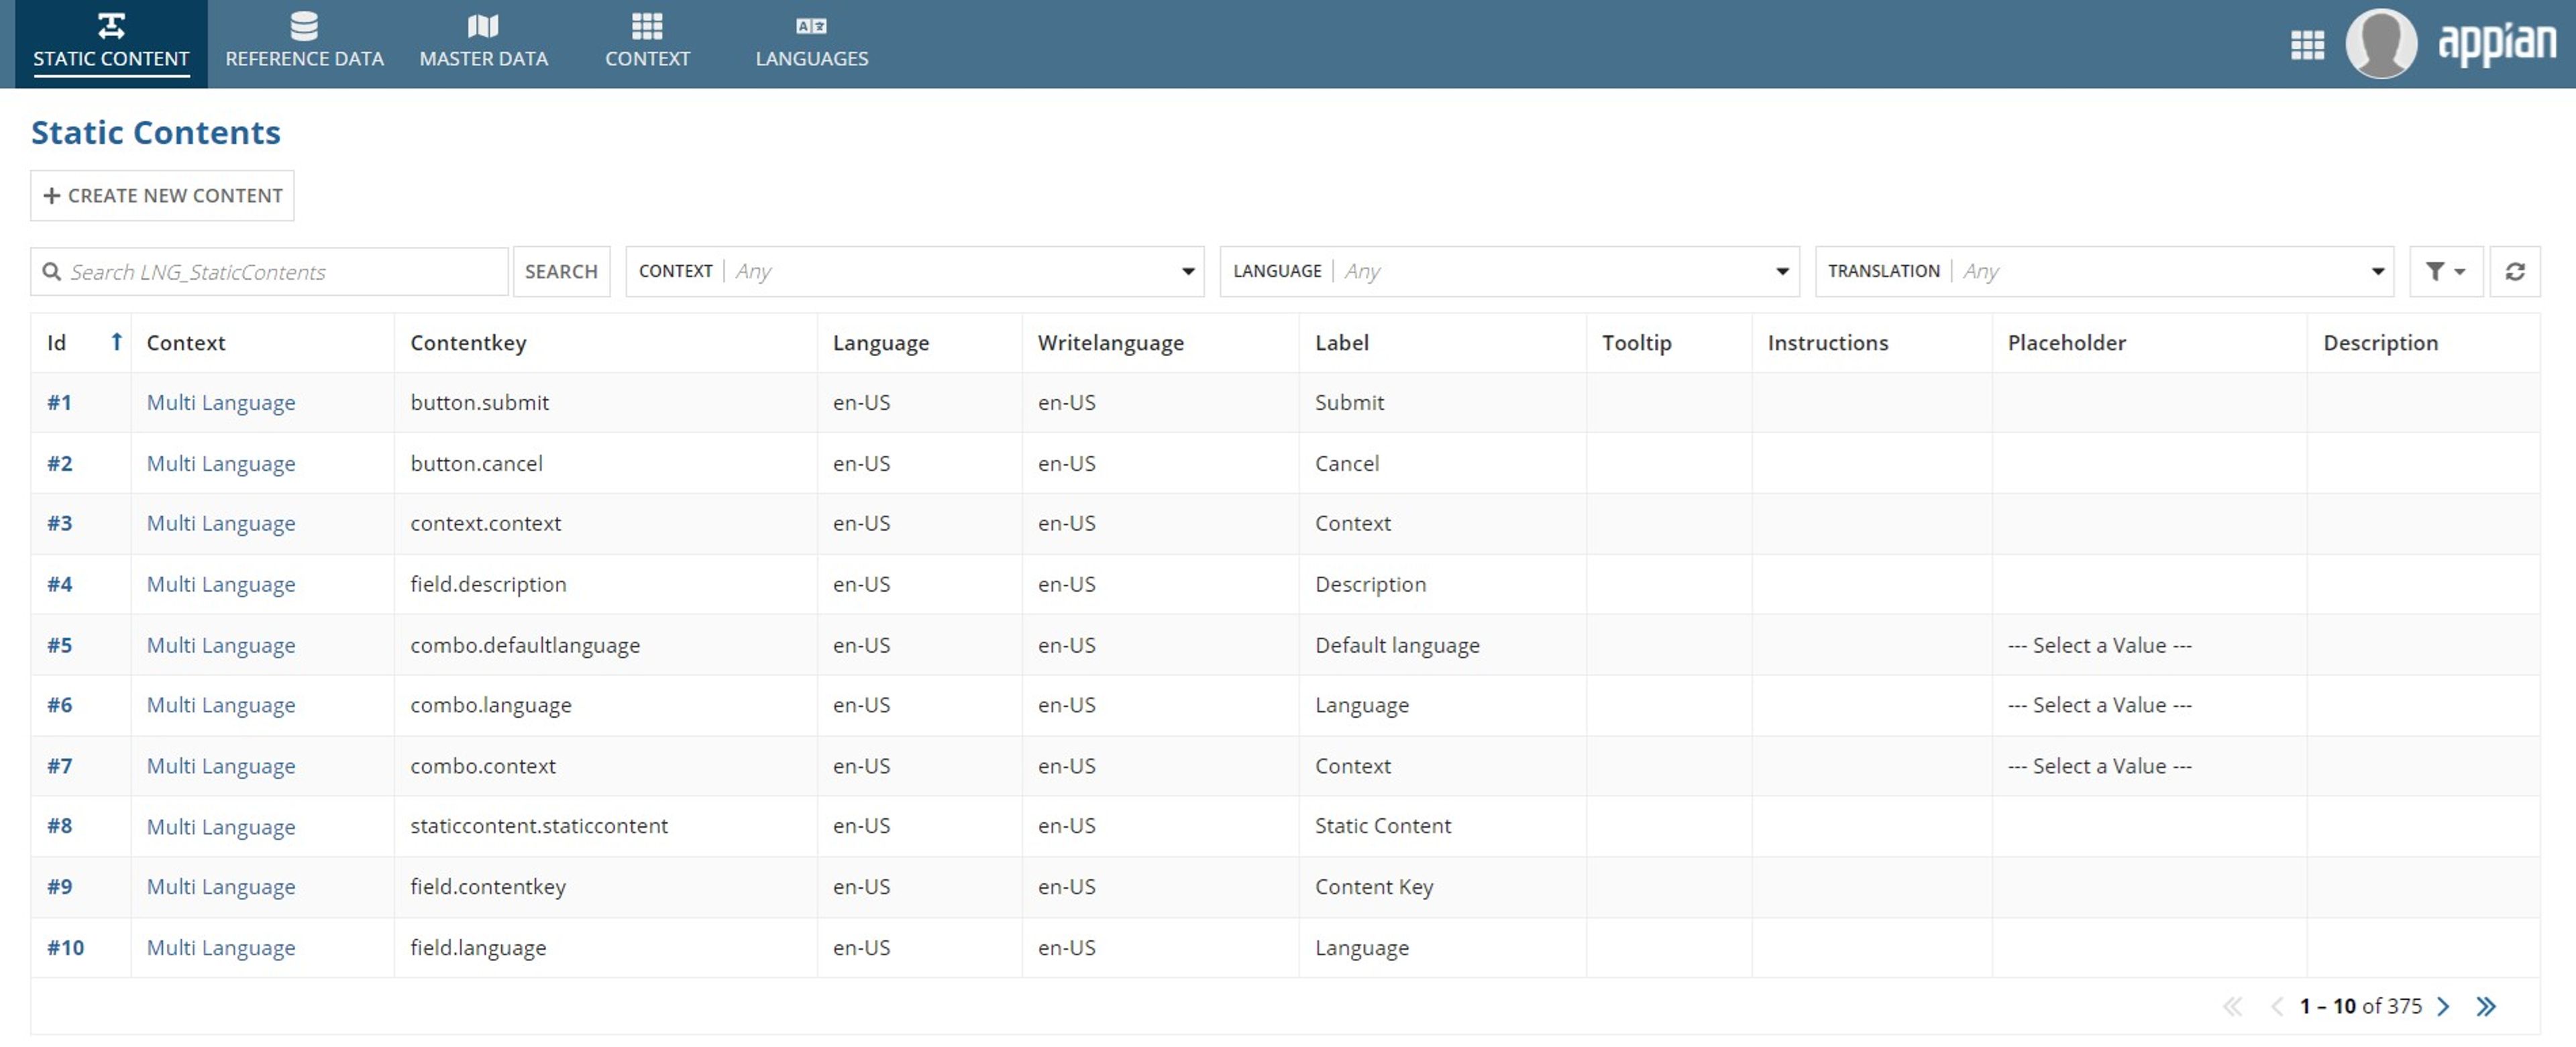Open record #1
Viewport: 2576px width, 1047px height.
click(x=59, y=402)
